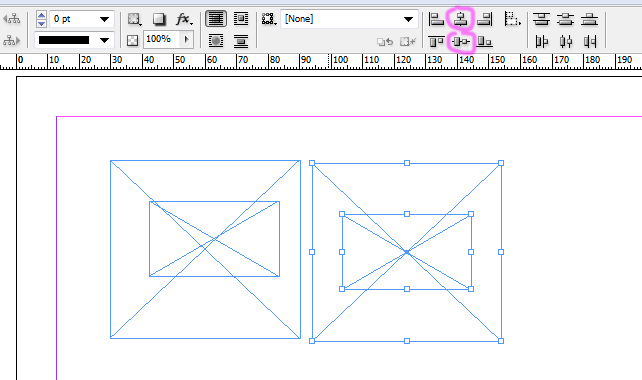Open the opacity slider arrow
This screenshot has width=642, height=380.
(x=187, y=39)
